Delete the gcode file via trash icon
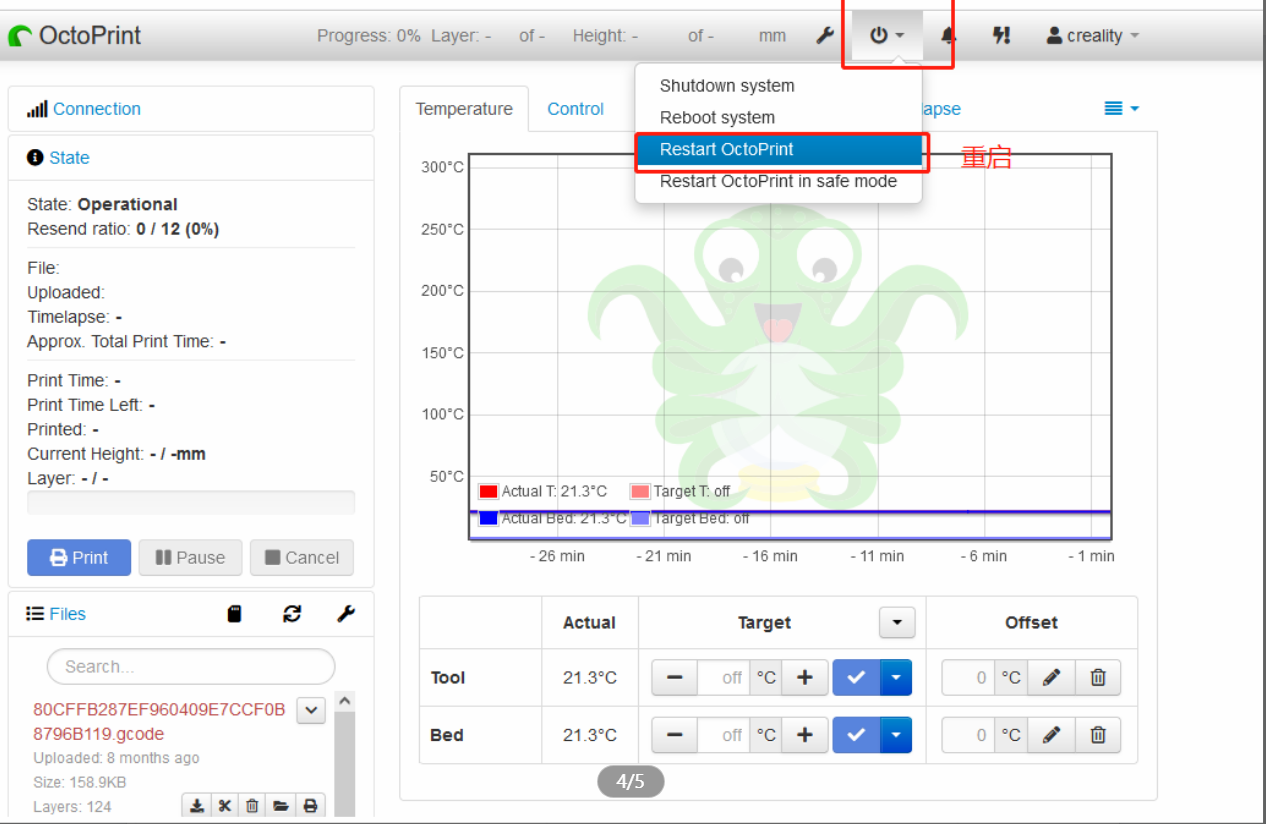This screenshot has width=1266, height=824. 252,805
